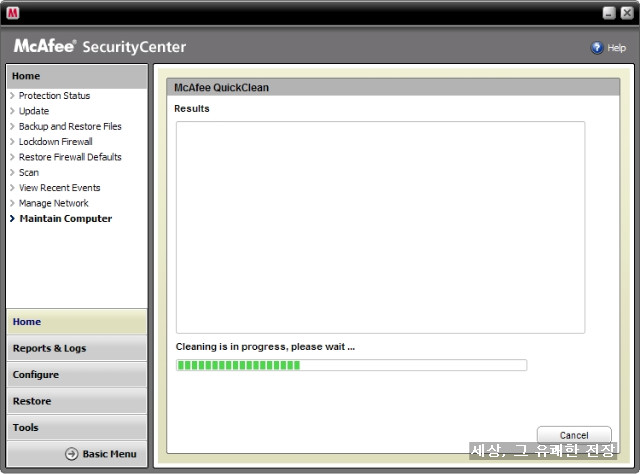Click the Home header at the top of the sidebar
640x474 pixels.
tap(77, 76)
